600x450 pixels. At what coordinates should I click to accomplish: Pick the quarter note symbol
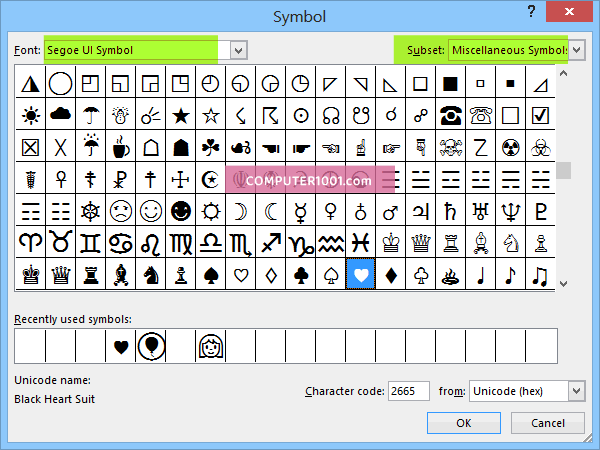480,275
